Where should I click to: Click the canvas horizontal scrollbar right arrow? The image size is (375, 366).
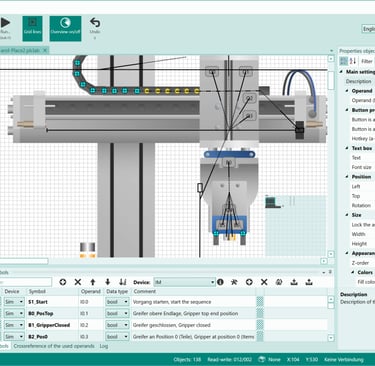(x=323, y=261)
